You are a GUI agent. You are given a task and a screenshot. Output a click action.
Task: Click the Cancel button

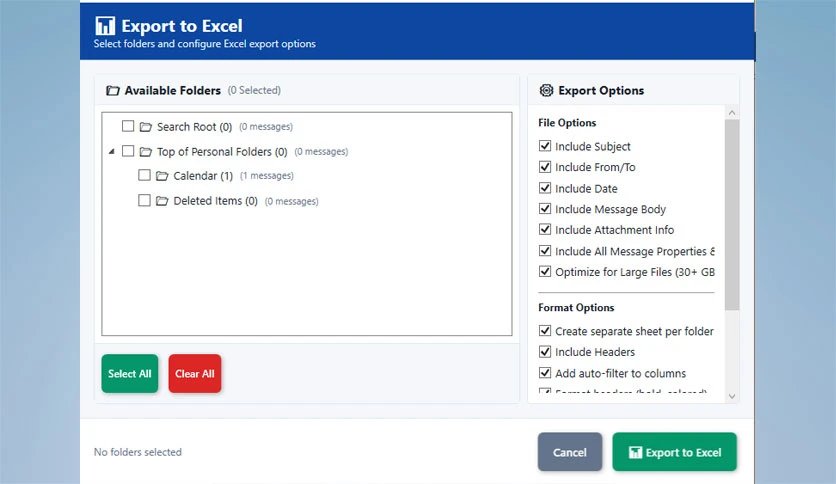(x=569, y=452)
